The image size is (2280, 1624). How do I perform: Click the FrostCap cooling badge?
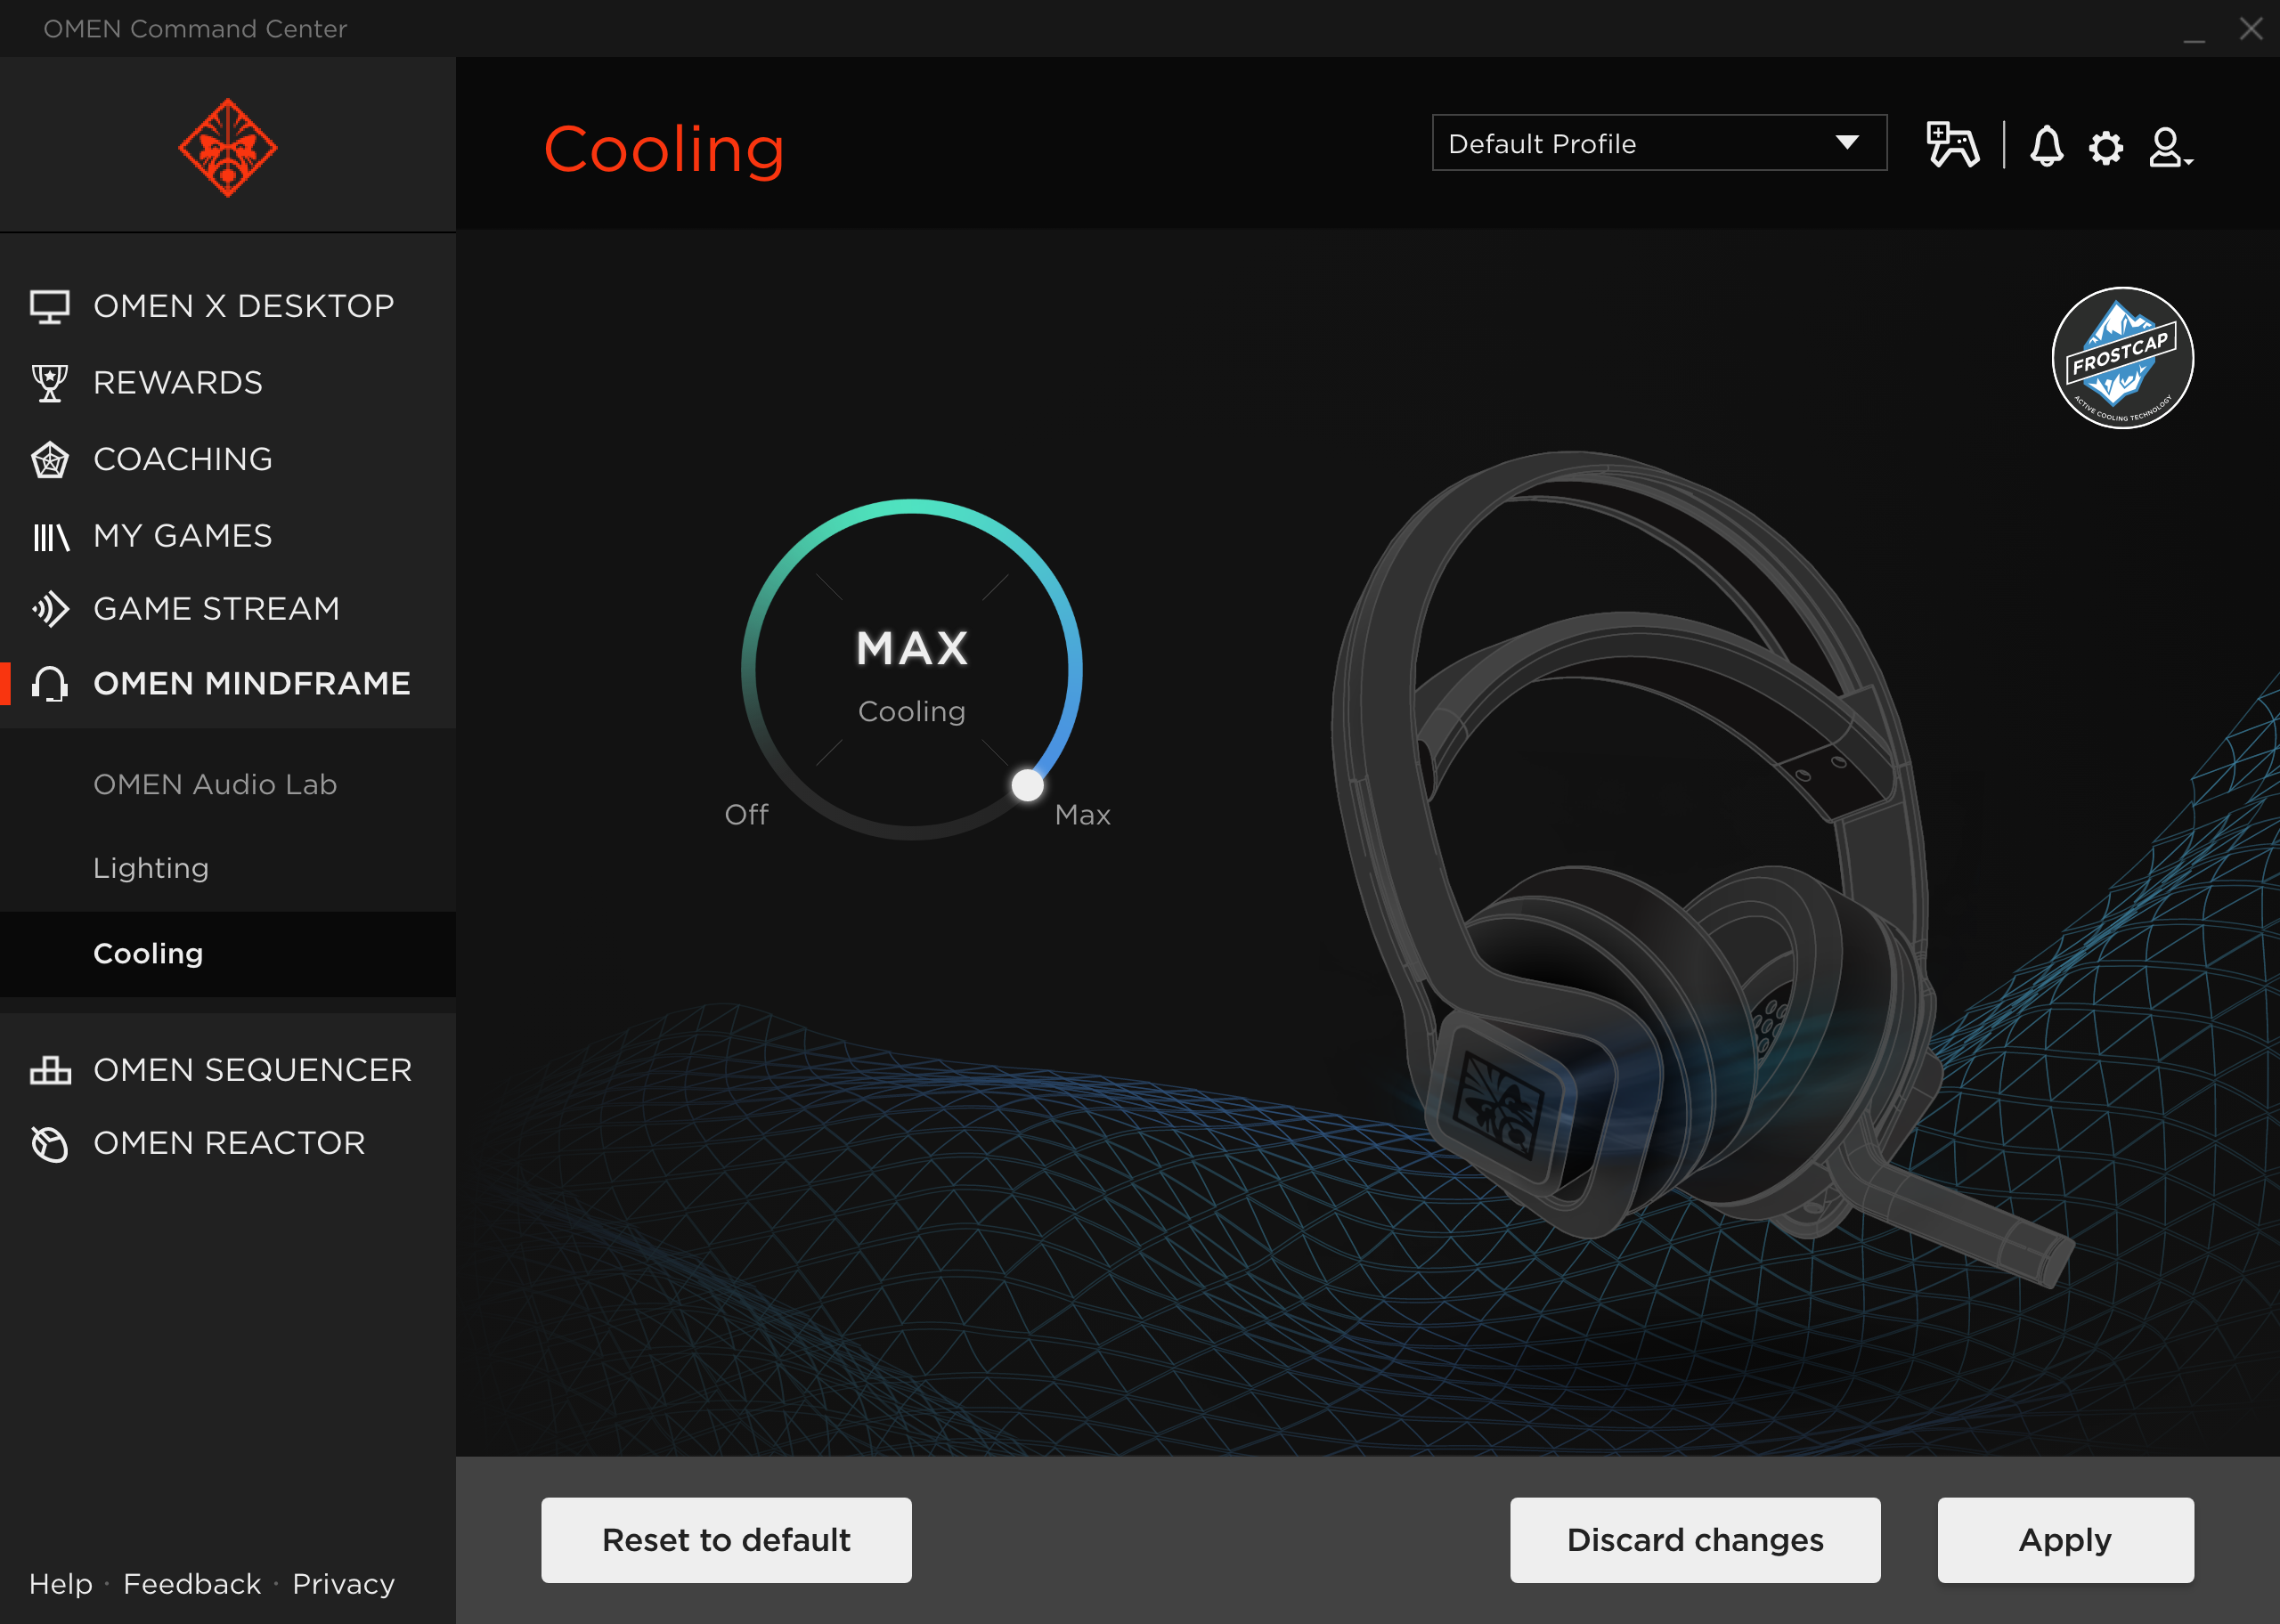tap(2122, 358)
